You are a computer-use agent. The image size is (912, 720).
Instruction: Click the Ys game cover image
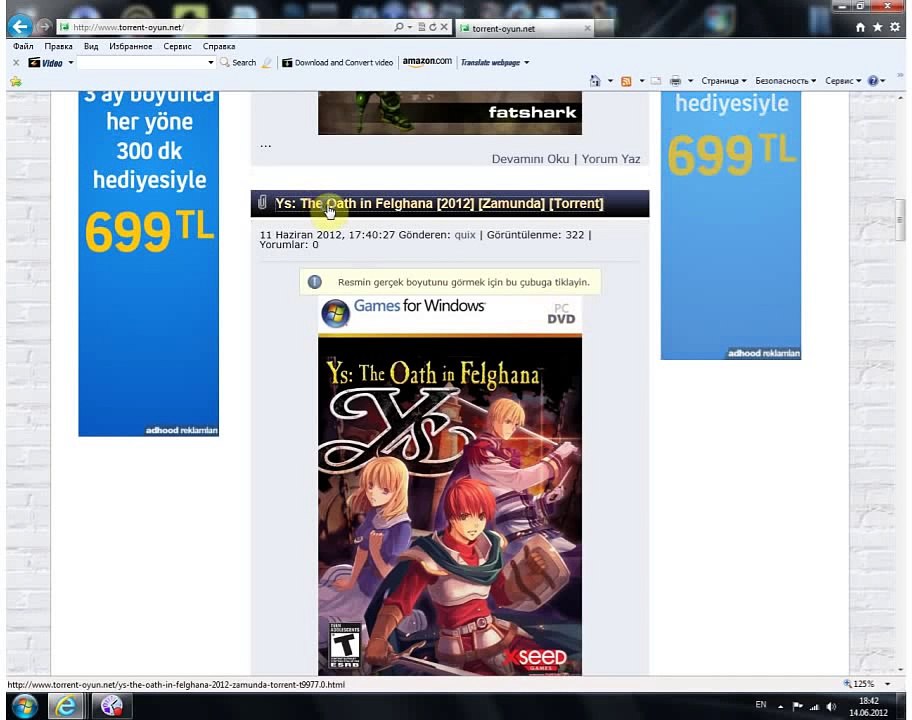[450, 486]
